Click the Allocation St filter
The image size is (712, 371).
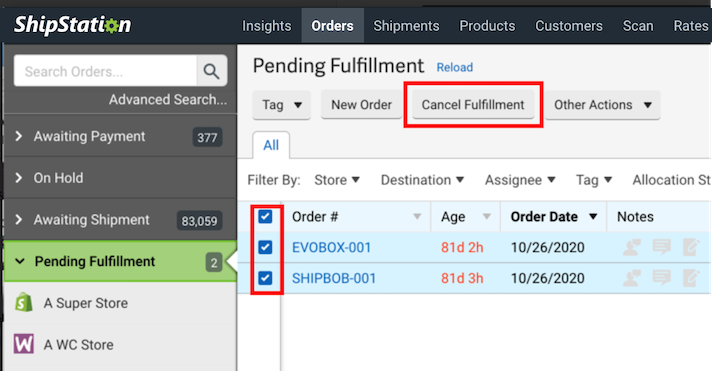click(672, 180)
